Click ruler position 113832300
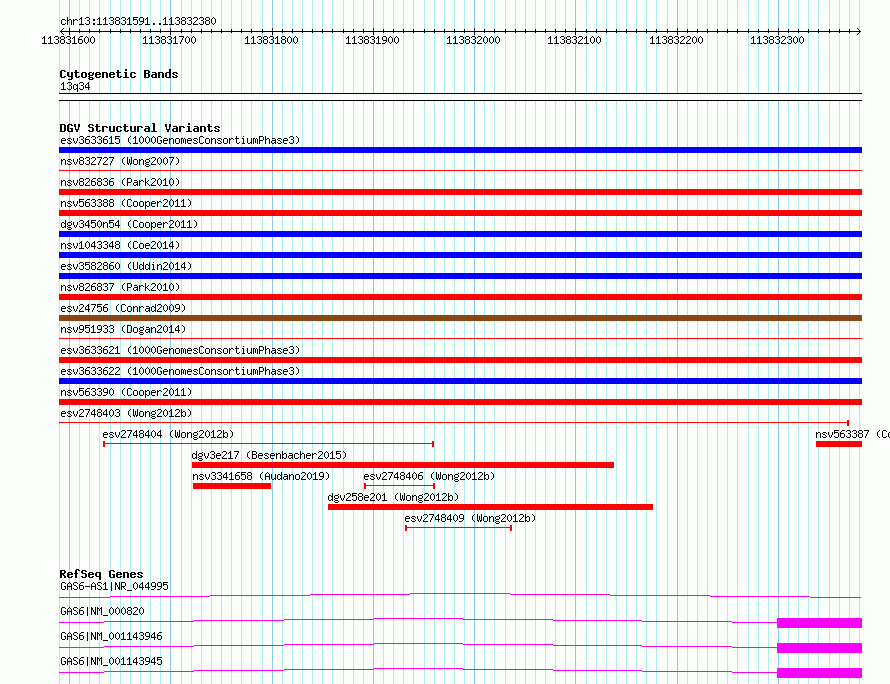This screenshot has height=684, width=890. [x=777, y=40]
